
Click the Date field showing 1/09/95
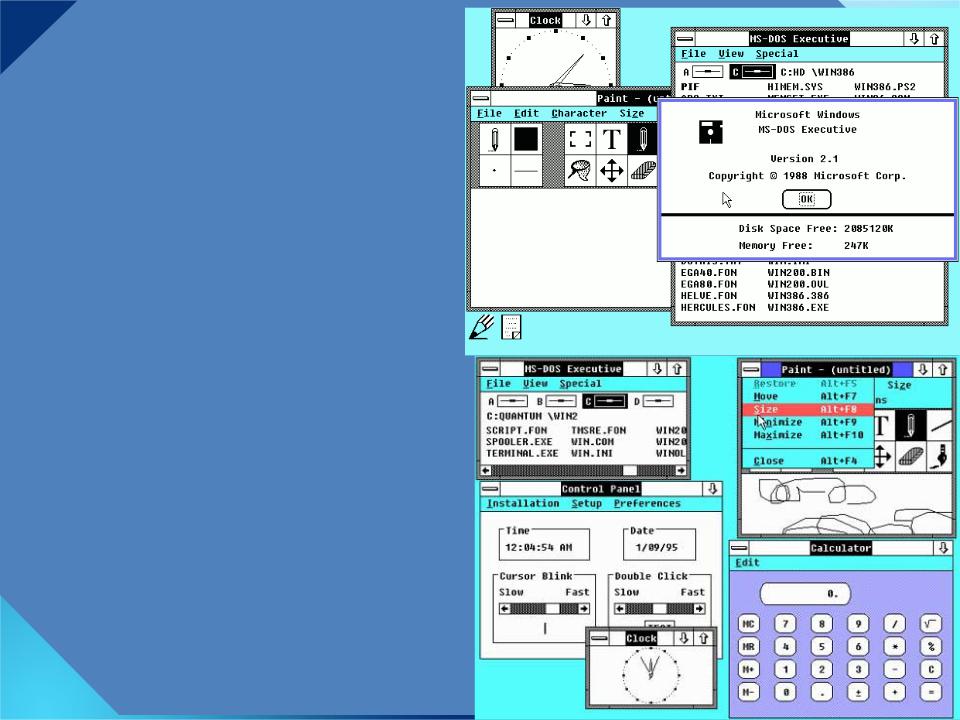pyautogui.click(x=659, y=545)
